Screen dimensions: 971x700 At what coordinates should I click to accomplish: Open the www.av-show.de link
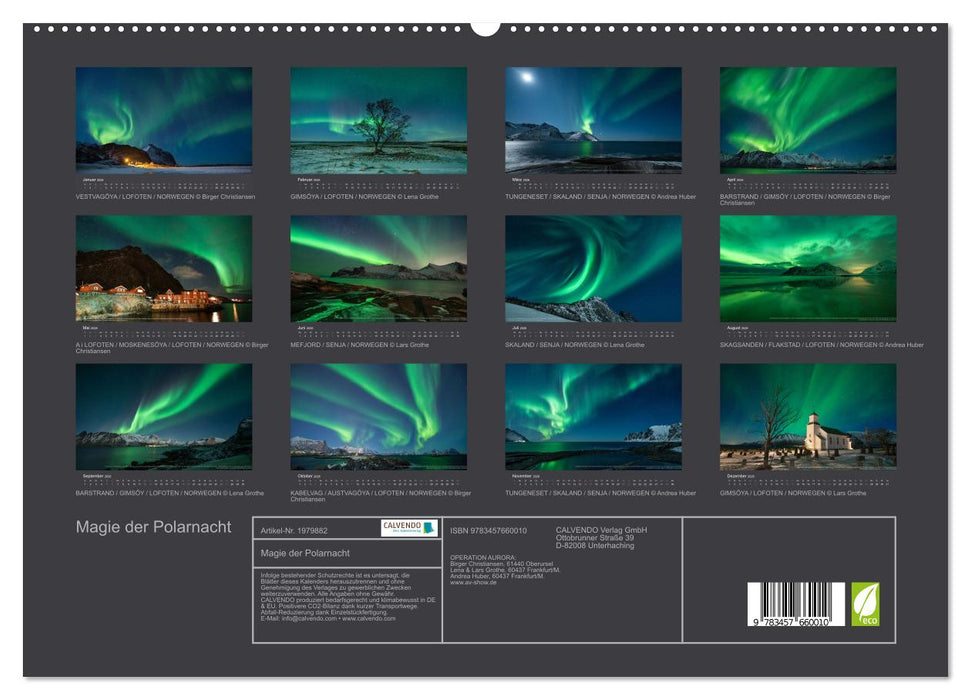point(472,583)
